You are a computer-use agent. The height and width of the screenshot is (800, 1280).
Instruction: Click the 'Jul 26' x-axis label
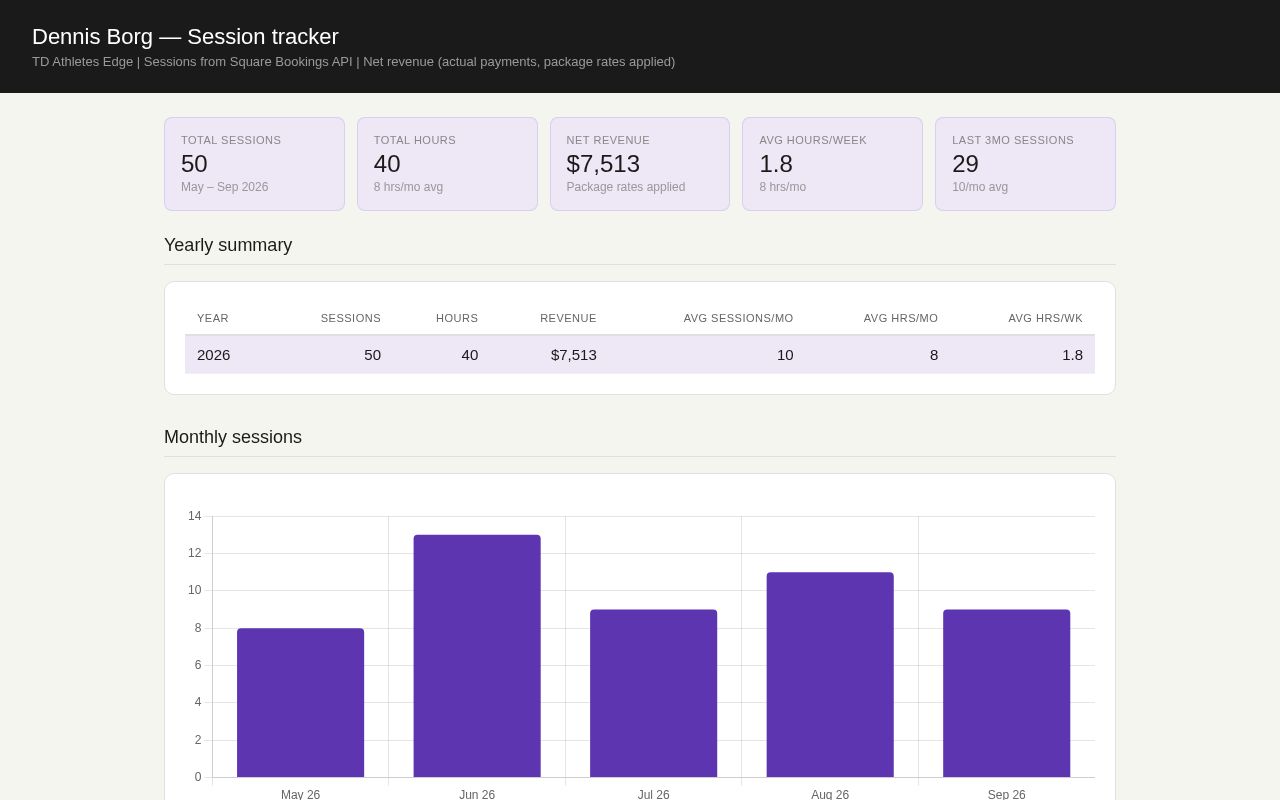coord(653,794)
